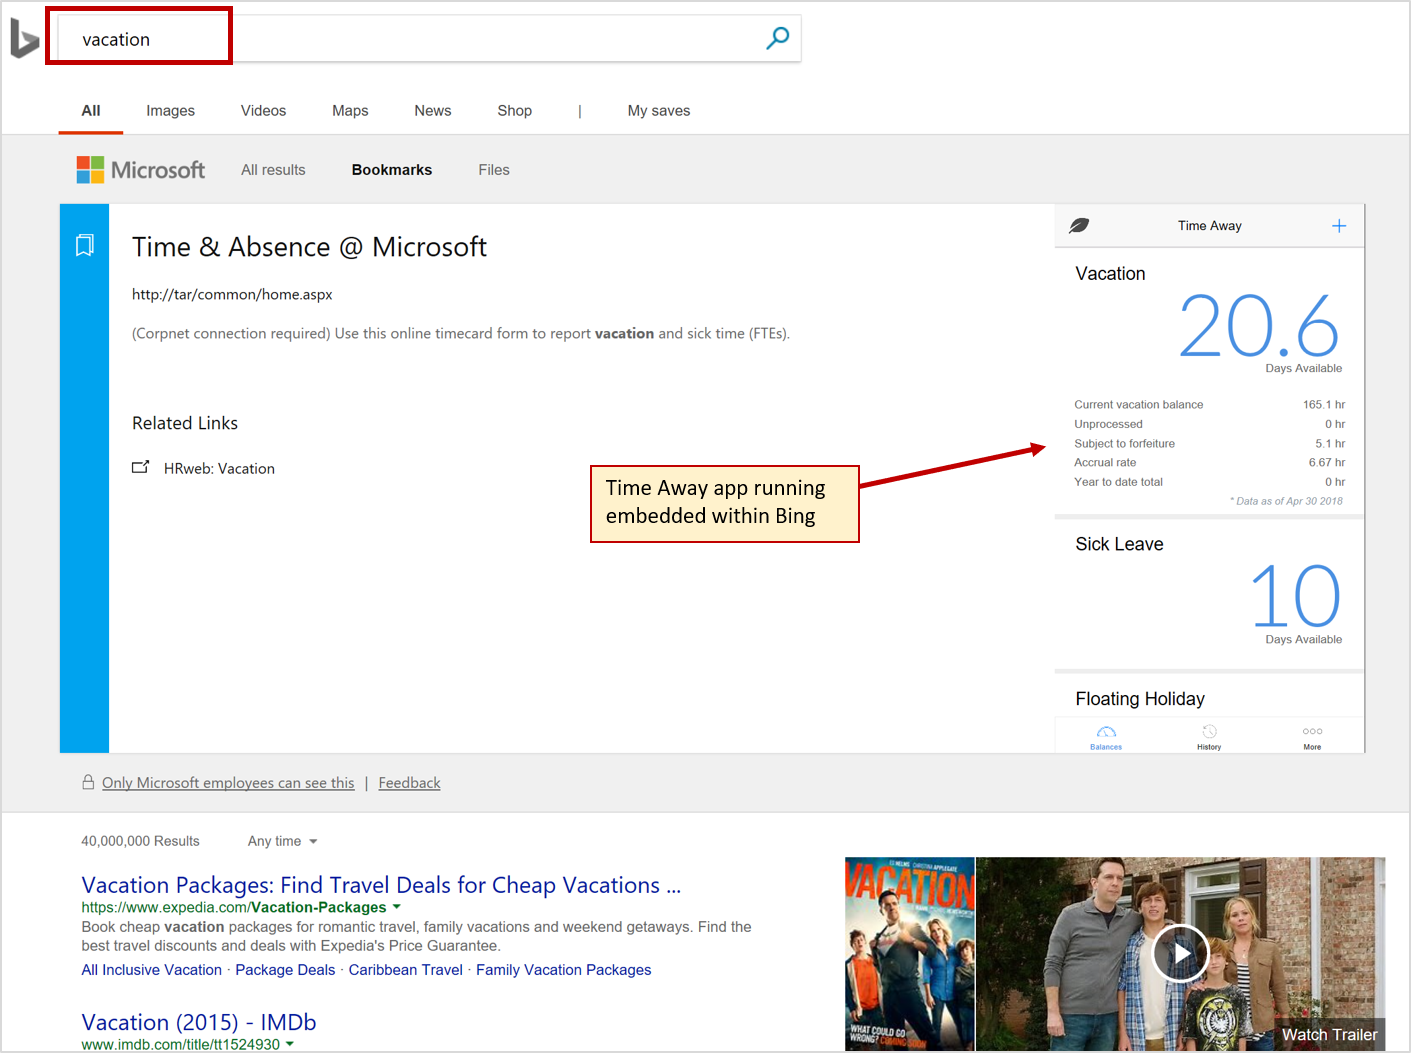Click the plus icon in Time Away header
Viewport: 1411px width, 1053px height.
coord(1339,225)
